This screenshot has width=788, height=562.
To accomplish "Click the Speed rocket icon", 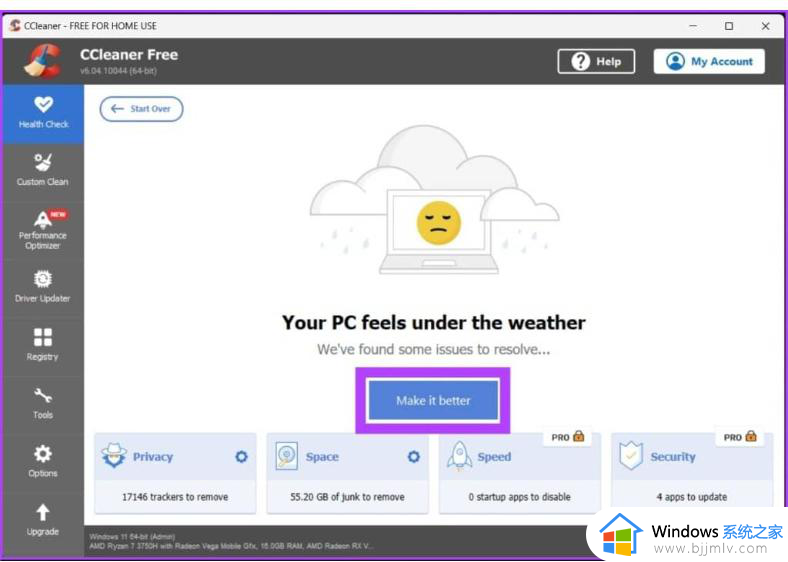I will click(x=459, y=456).
